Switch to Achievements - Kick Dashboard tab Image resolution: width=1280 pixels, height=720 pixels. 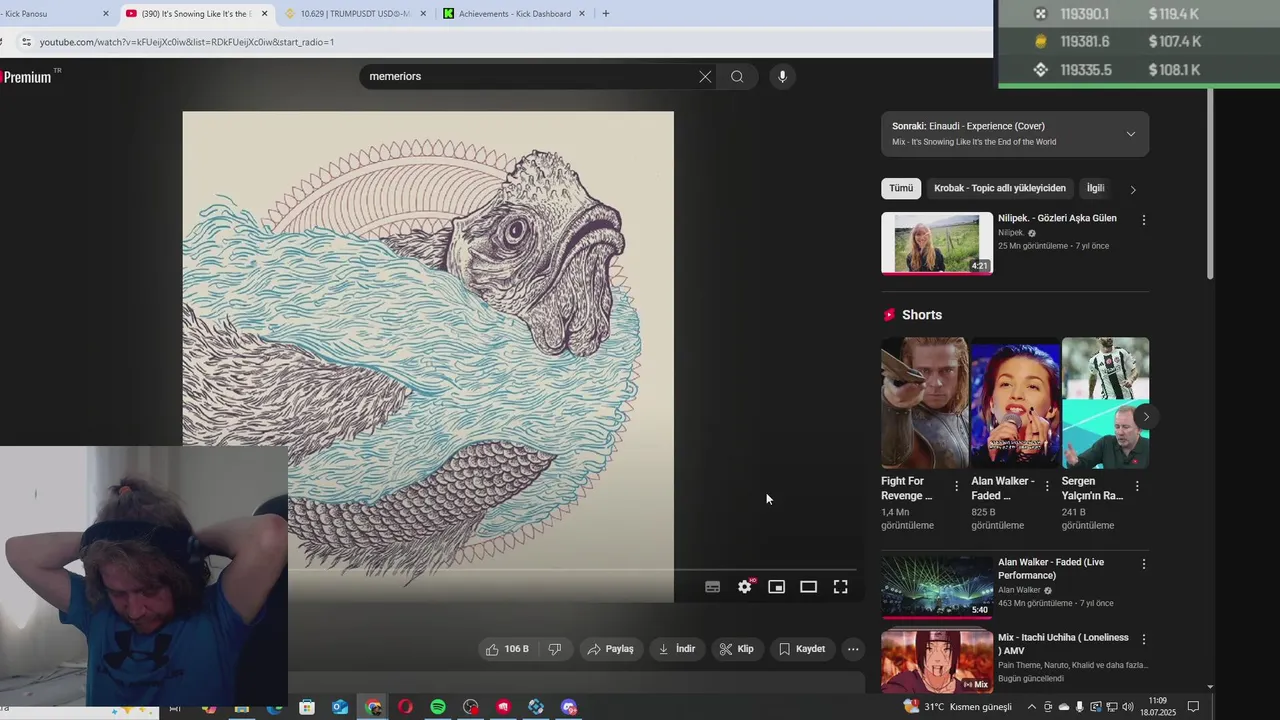pos(515,14)
